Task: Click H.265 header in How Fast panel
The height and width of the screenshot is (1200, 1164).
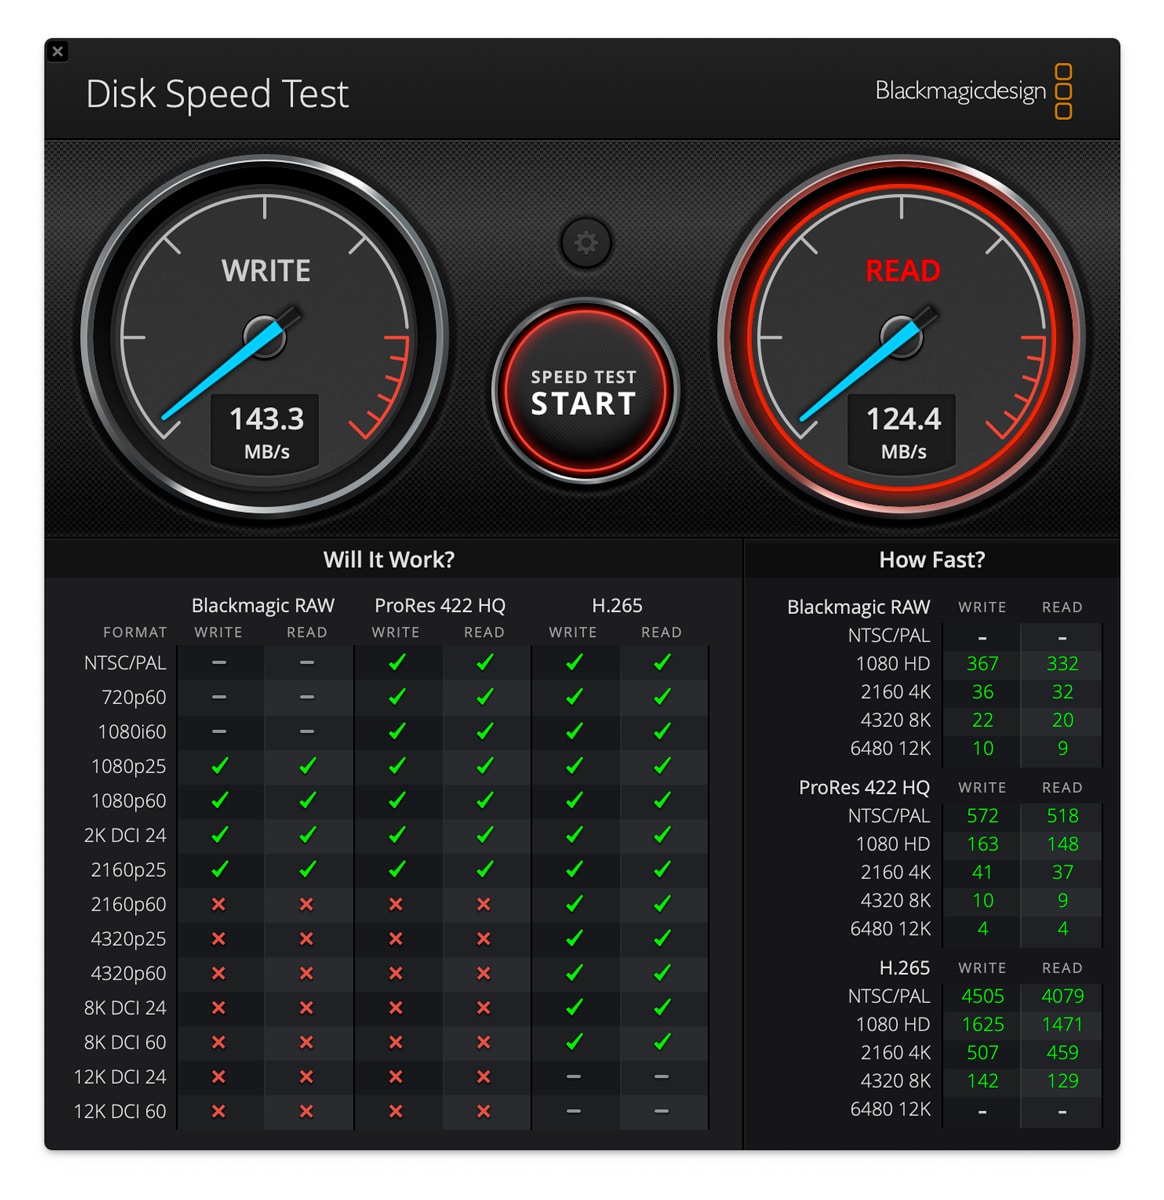Action: [x=904, y=968]
